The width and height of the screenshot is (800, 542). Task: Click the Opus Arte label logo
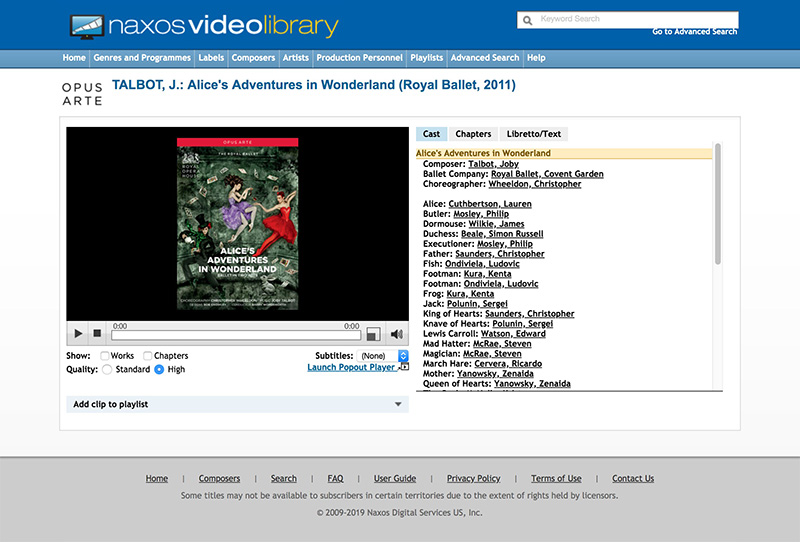(82, 93)
